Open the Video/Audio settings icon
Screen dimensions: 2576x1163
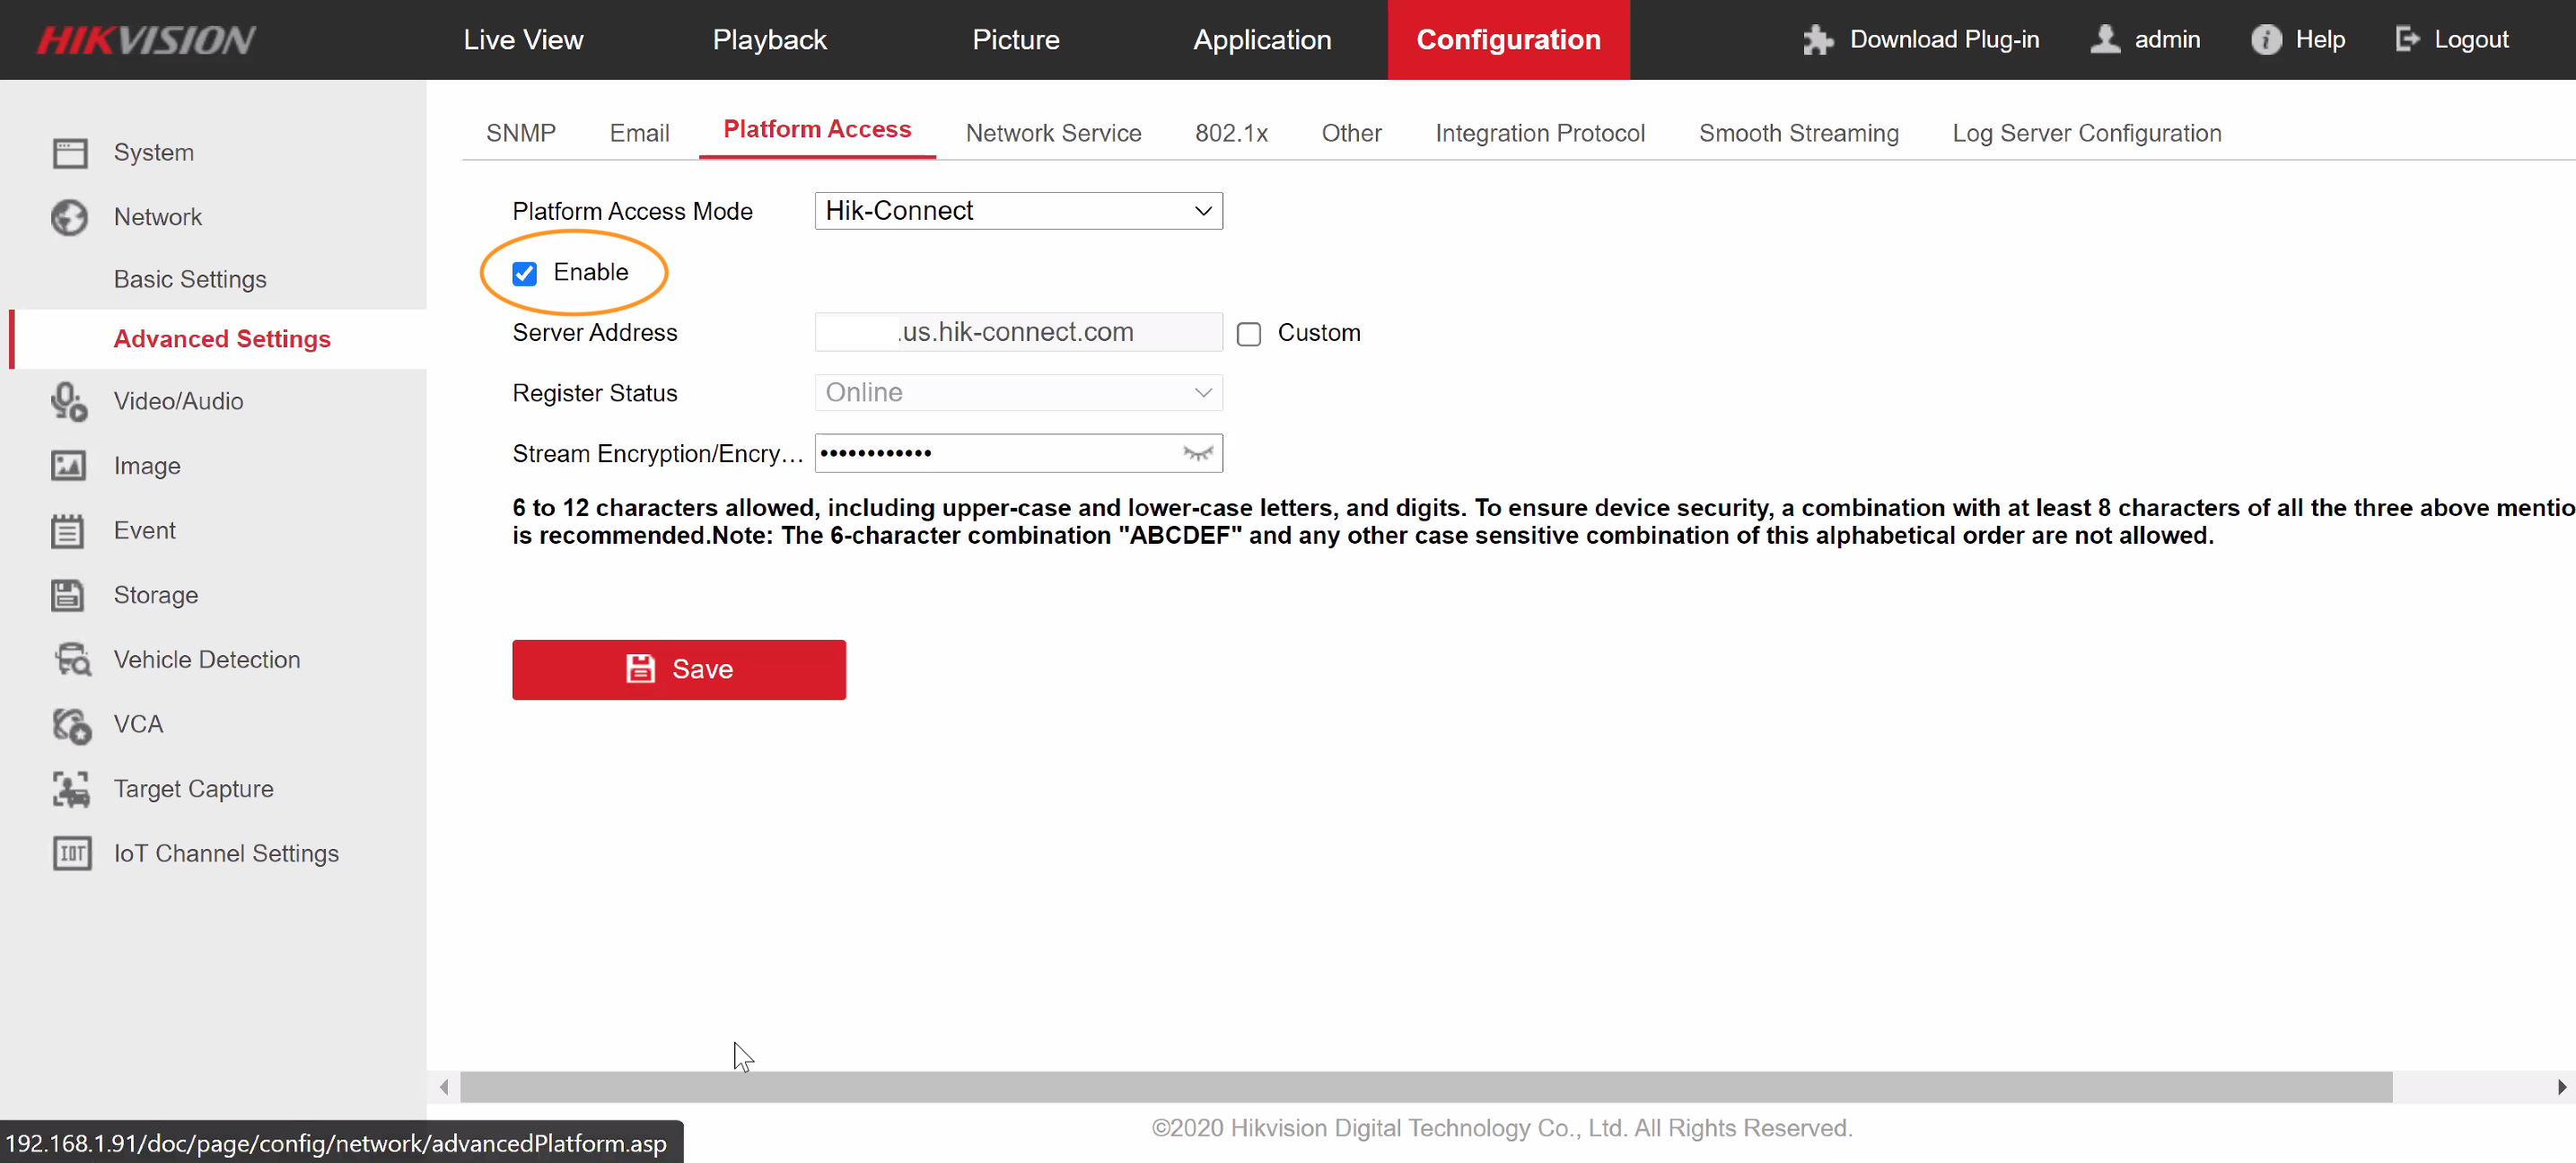click(70, 401)
